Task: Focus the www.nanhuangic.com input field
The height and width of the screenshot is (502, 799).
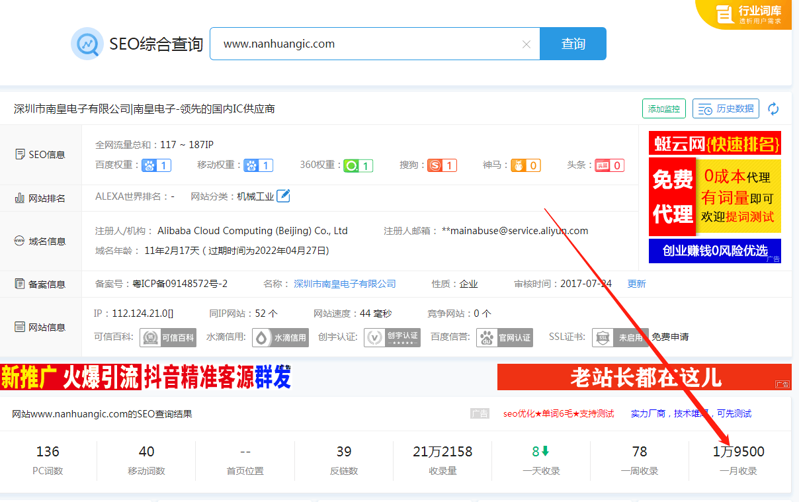Action: 375,44
